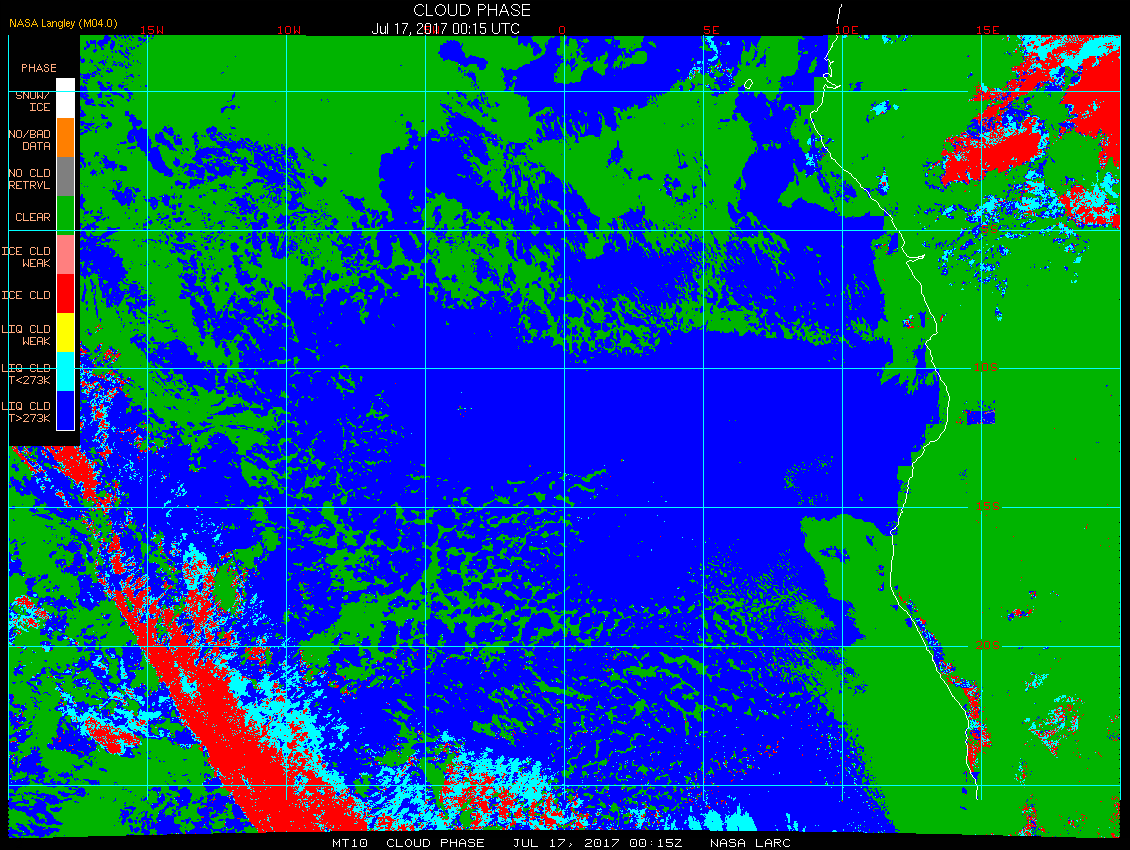Viewport: 1130px width, 850px height.
Task: Click the footer CLOUD PHASE caption
Action: 435,843
